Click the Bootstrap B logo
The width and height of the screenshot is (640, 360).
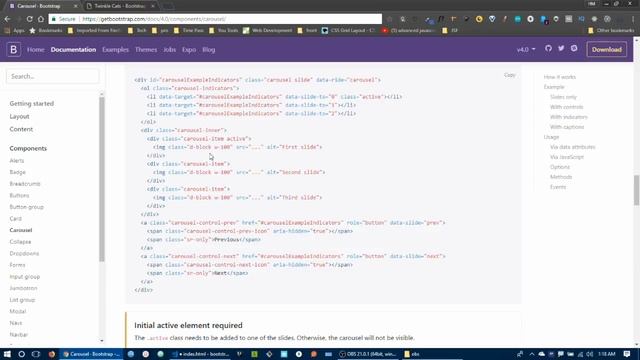13,49
